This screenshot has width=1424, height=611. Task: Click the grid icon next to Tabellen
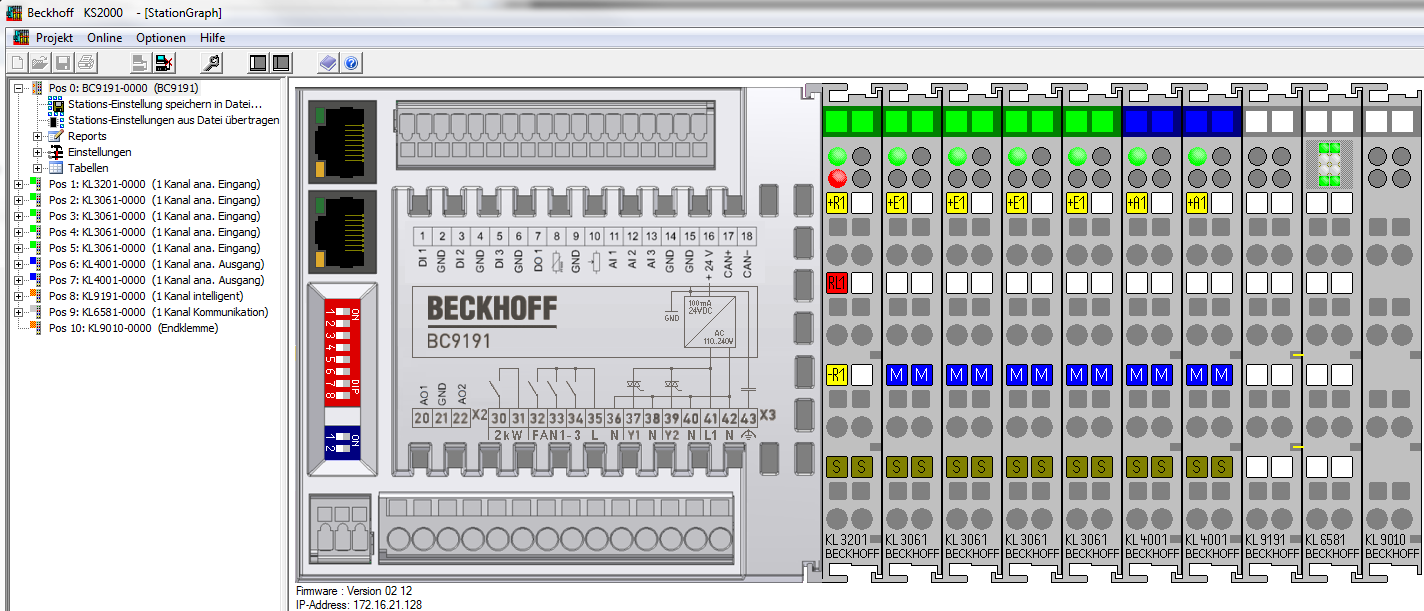[x=56, y=168]
